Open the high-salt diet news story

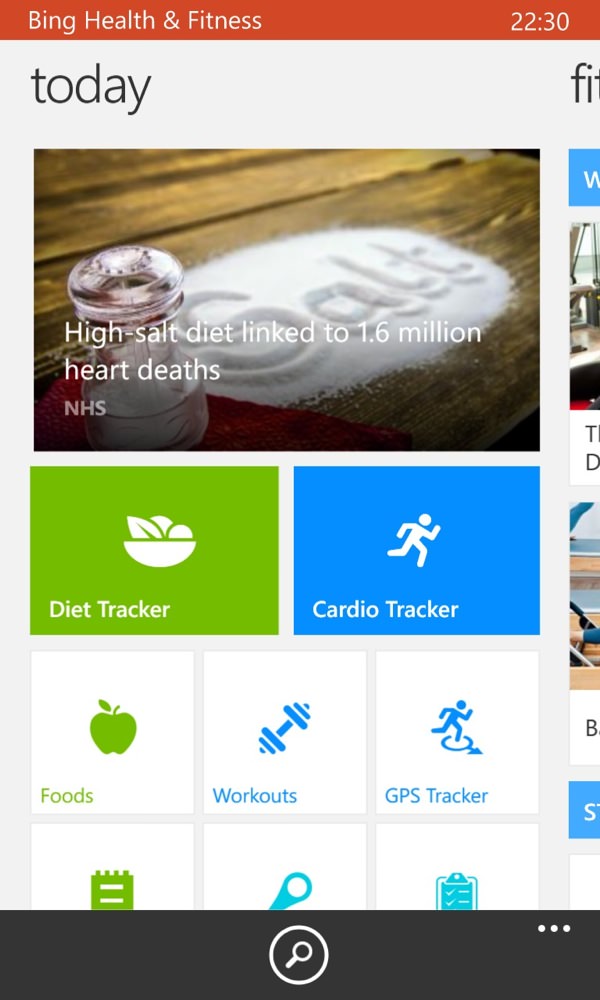287,300
